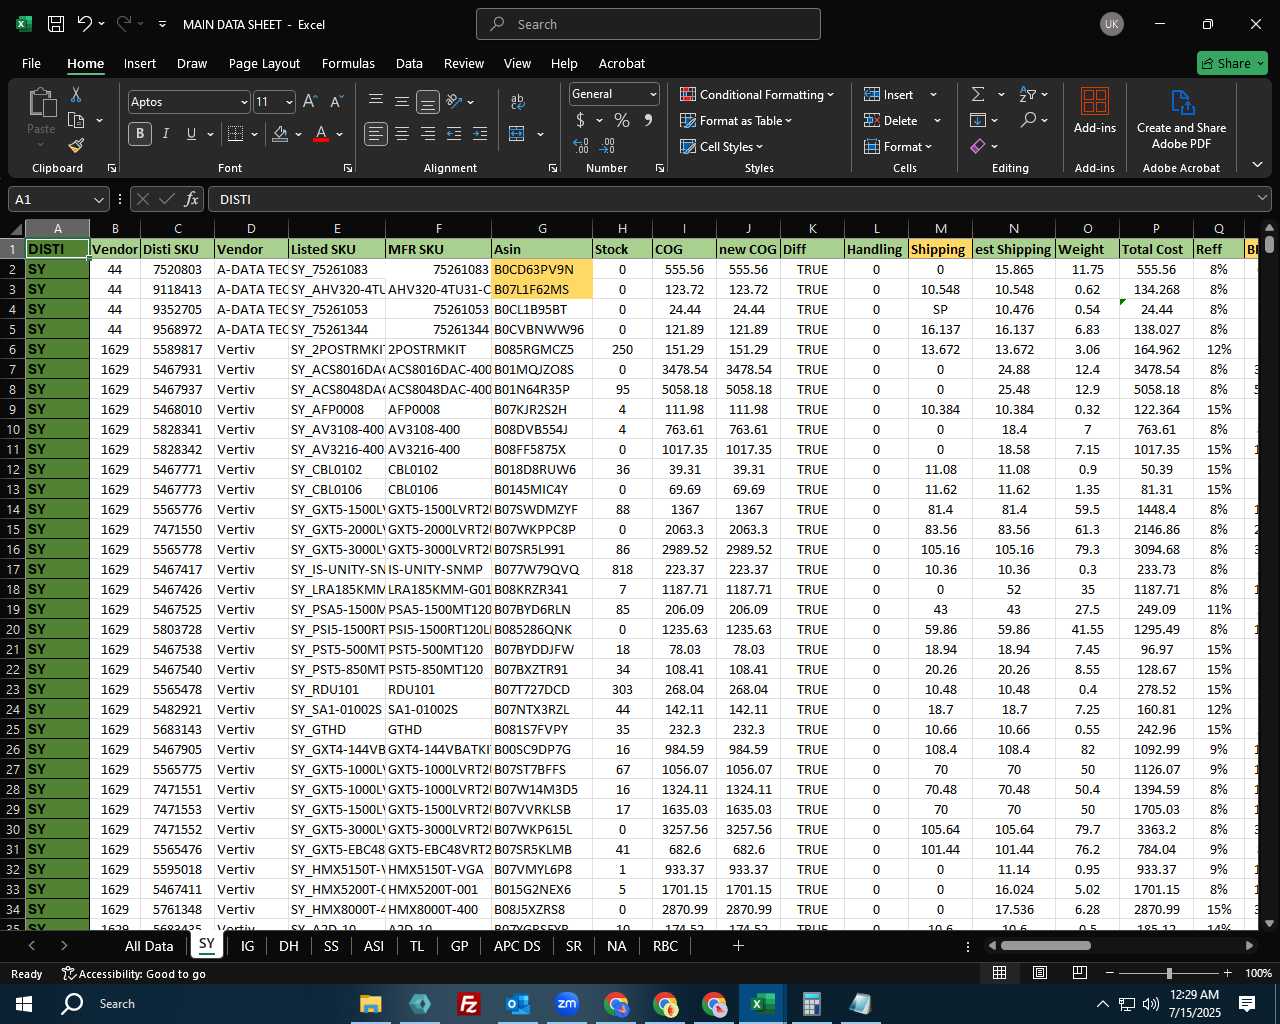Toggle Italic formatting
The width and height of the screenshot is (1280, 1024).
pos(166,134)
